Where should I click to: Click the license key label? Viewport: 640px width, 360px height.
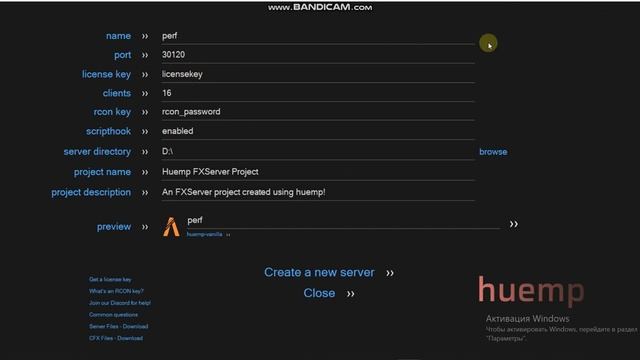pos(106,74)
